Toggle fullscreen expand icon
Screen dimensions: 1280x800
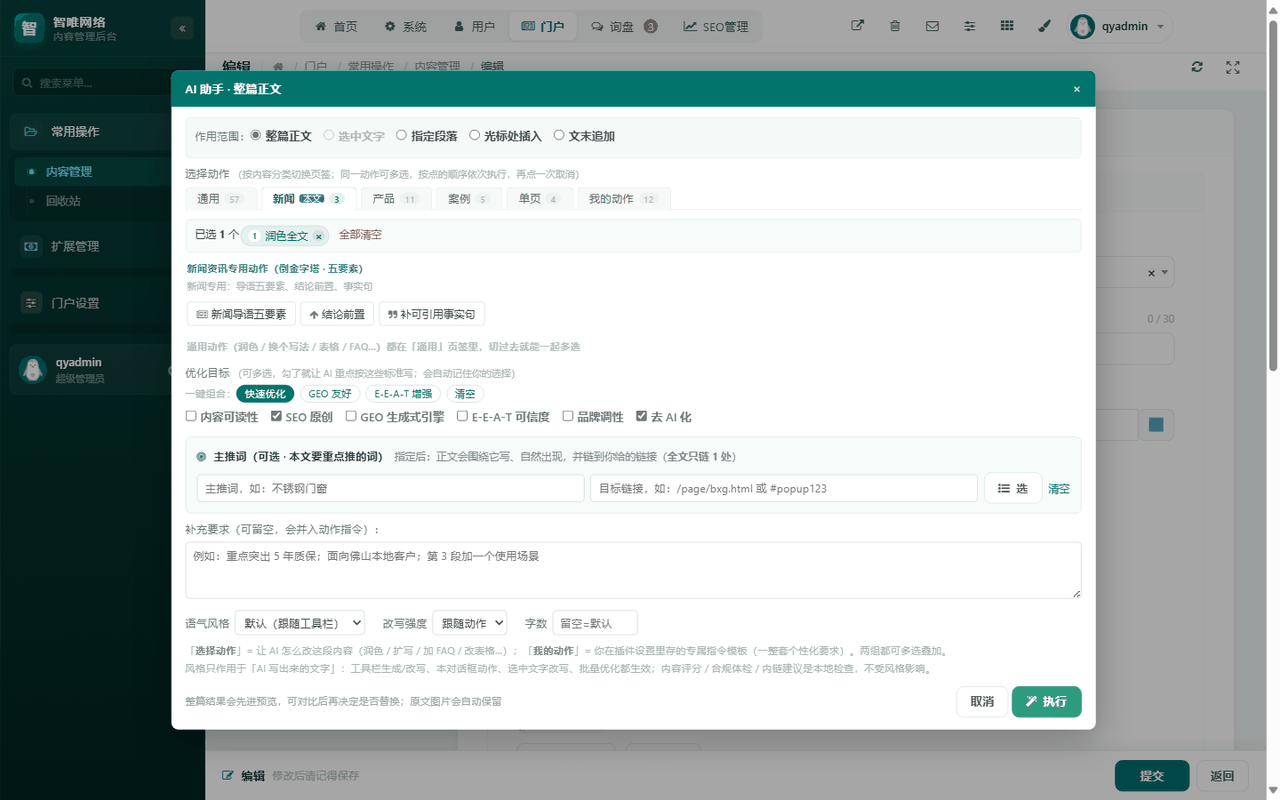pyautogui.click(x=1233, y=67)
